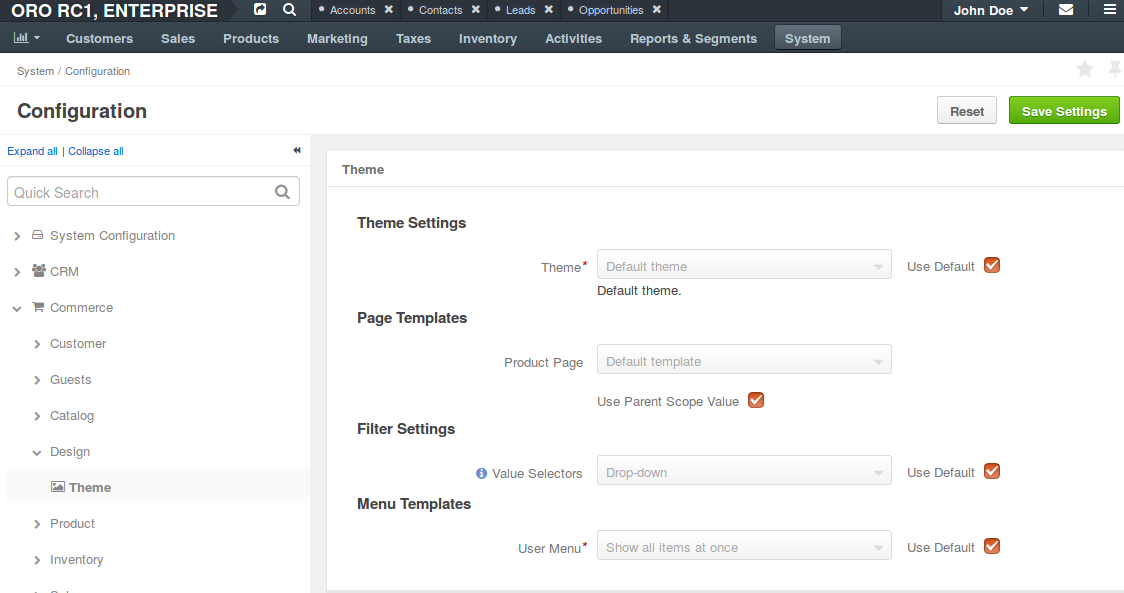Toggle Use Default for Value Selectors

click(x=992, y=471)
